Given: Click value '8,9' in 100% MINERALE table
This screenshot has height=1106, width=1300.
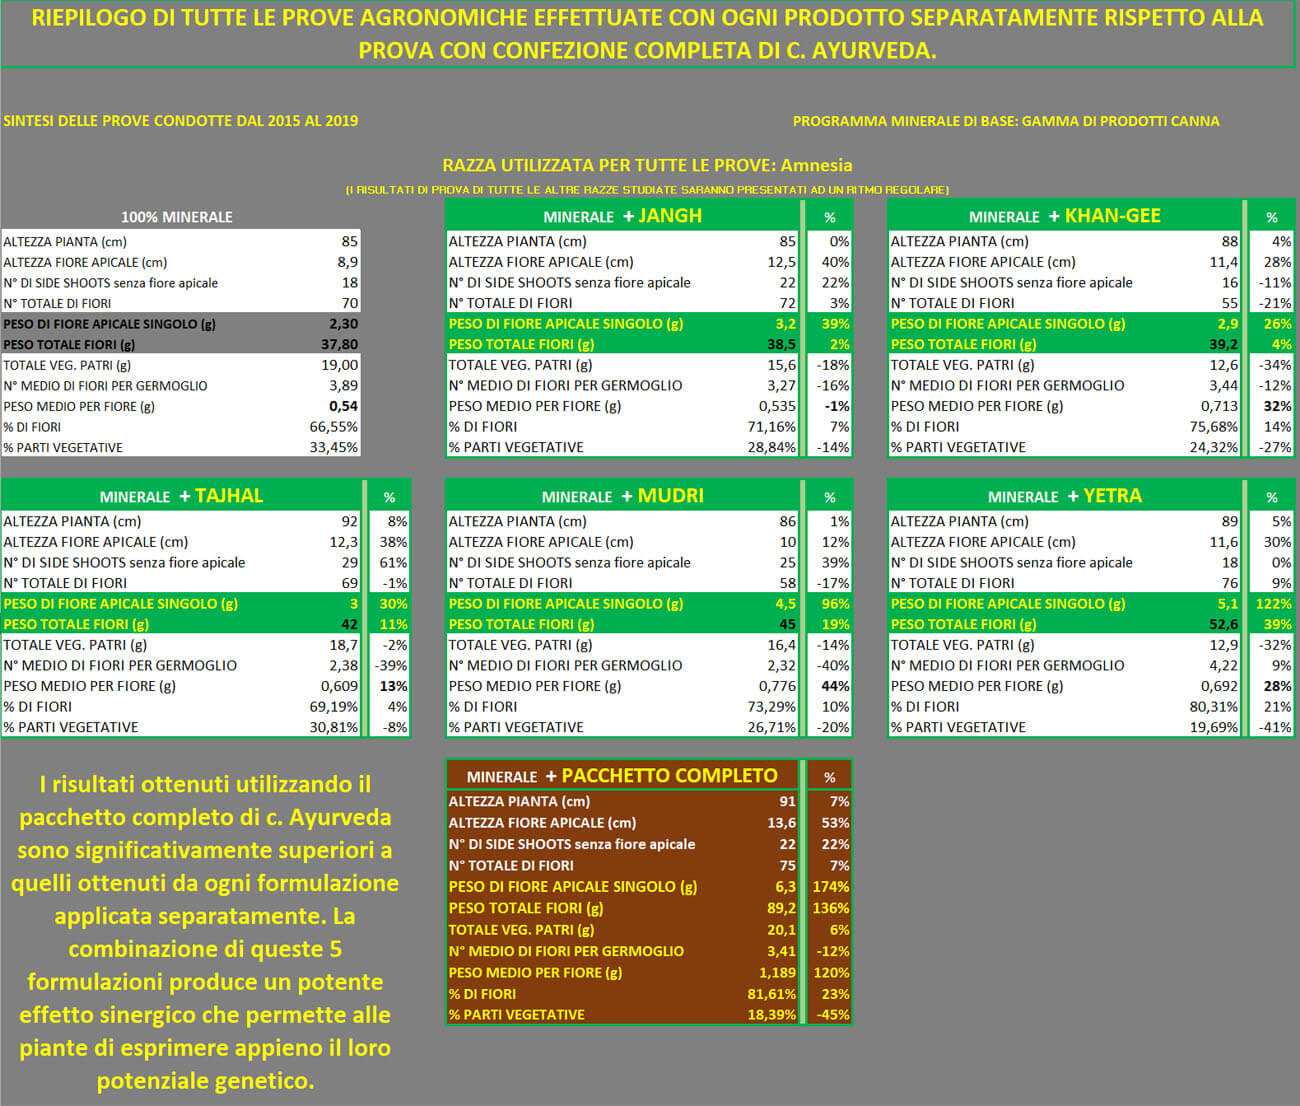Looking at the screenshot, I should [347, 262].
